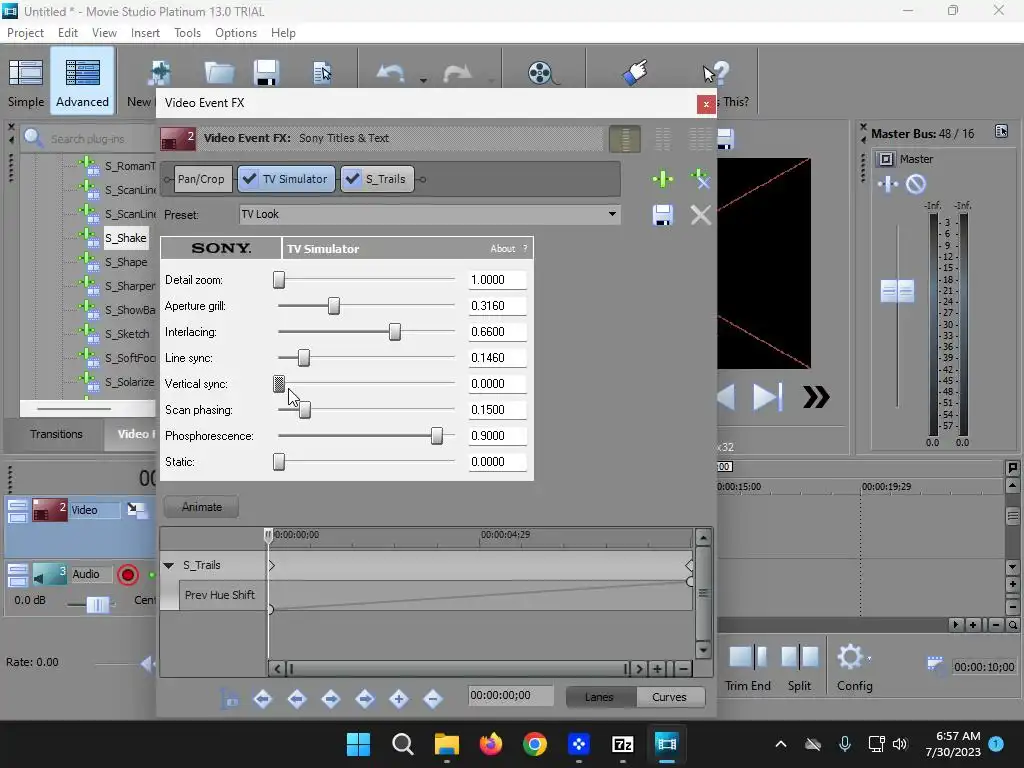This screenshot has height=768, width=1024.
Task: Click the Master bus mute icon
Action: point(916,184)
